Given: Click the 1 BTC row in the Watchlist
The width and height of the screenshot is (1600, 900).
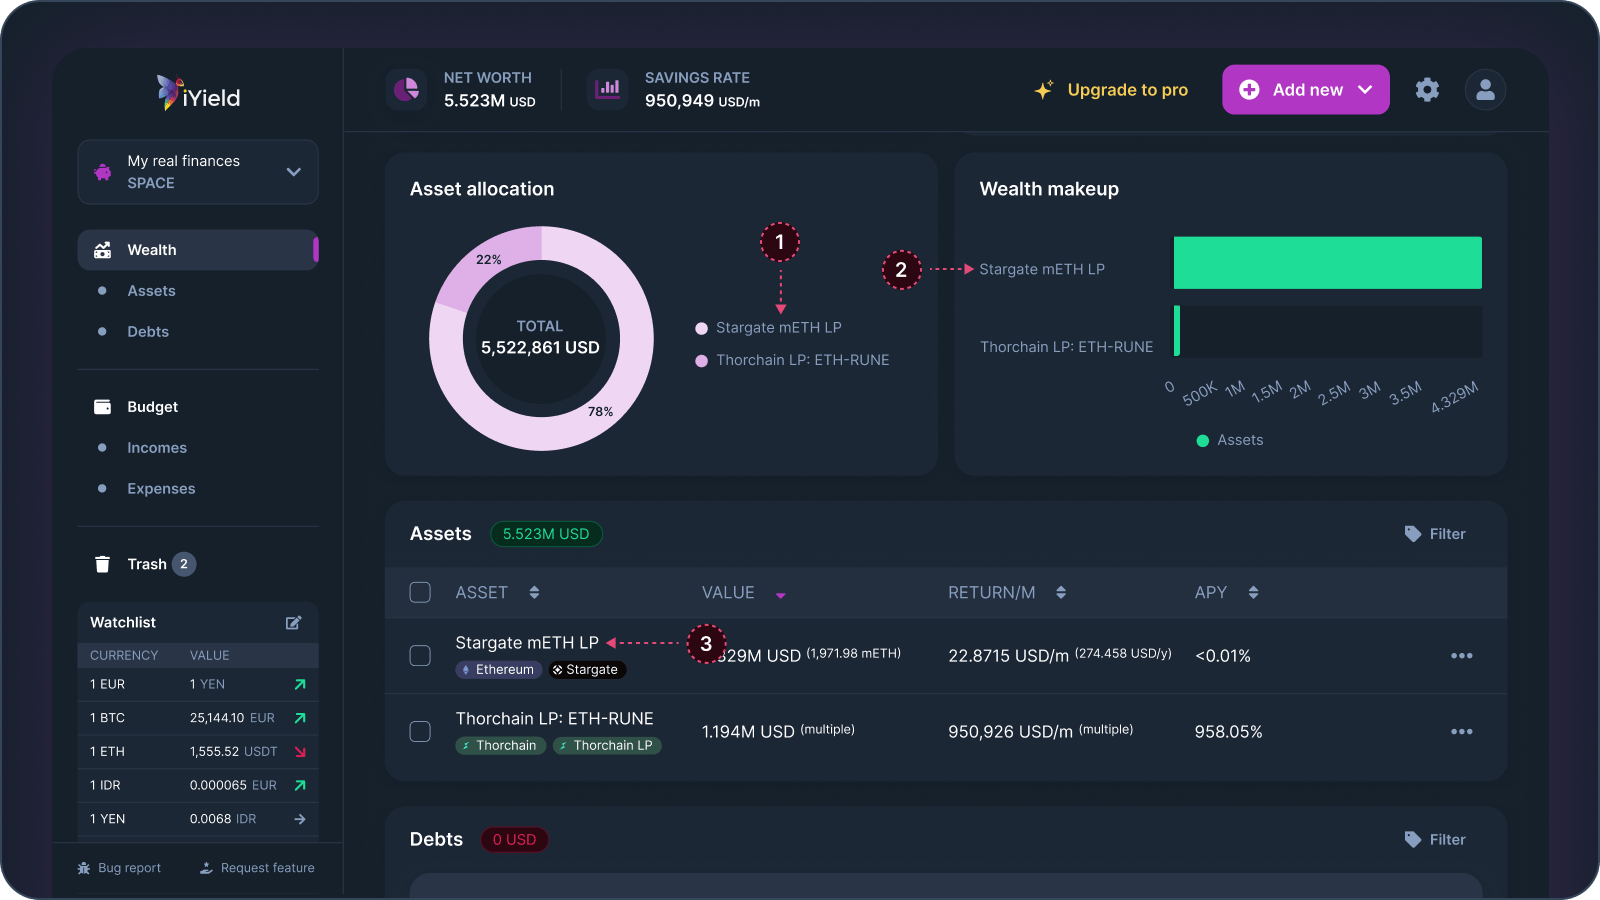Looking at the screenshot, I should 197,717.
